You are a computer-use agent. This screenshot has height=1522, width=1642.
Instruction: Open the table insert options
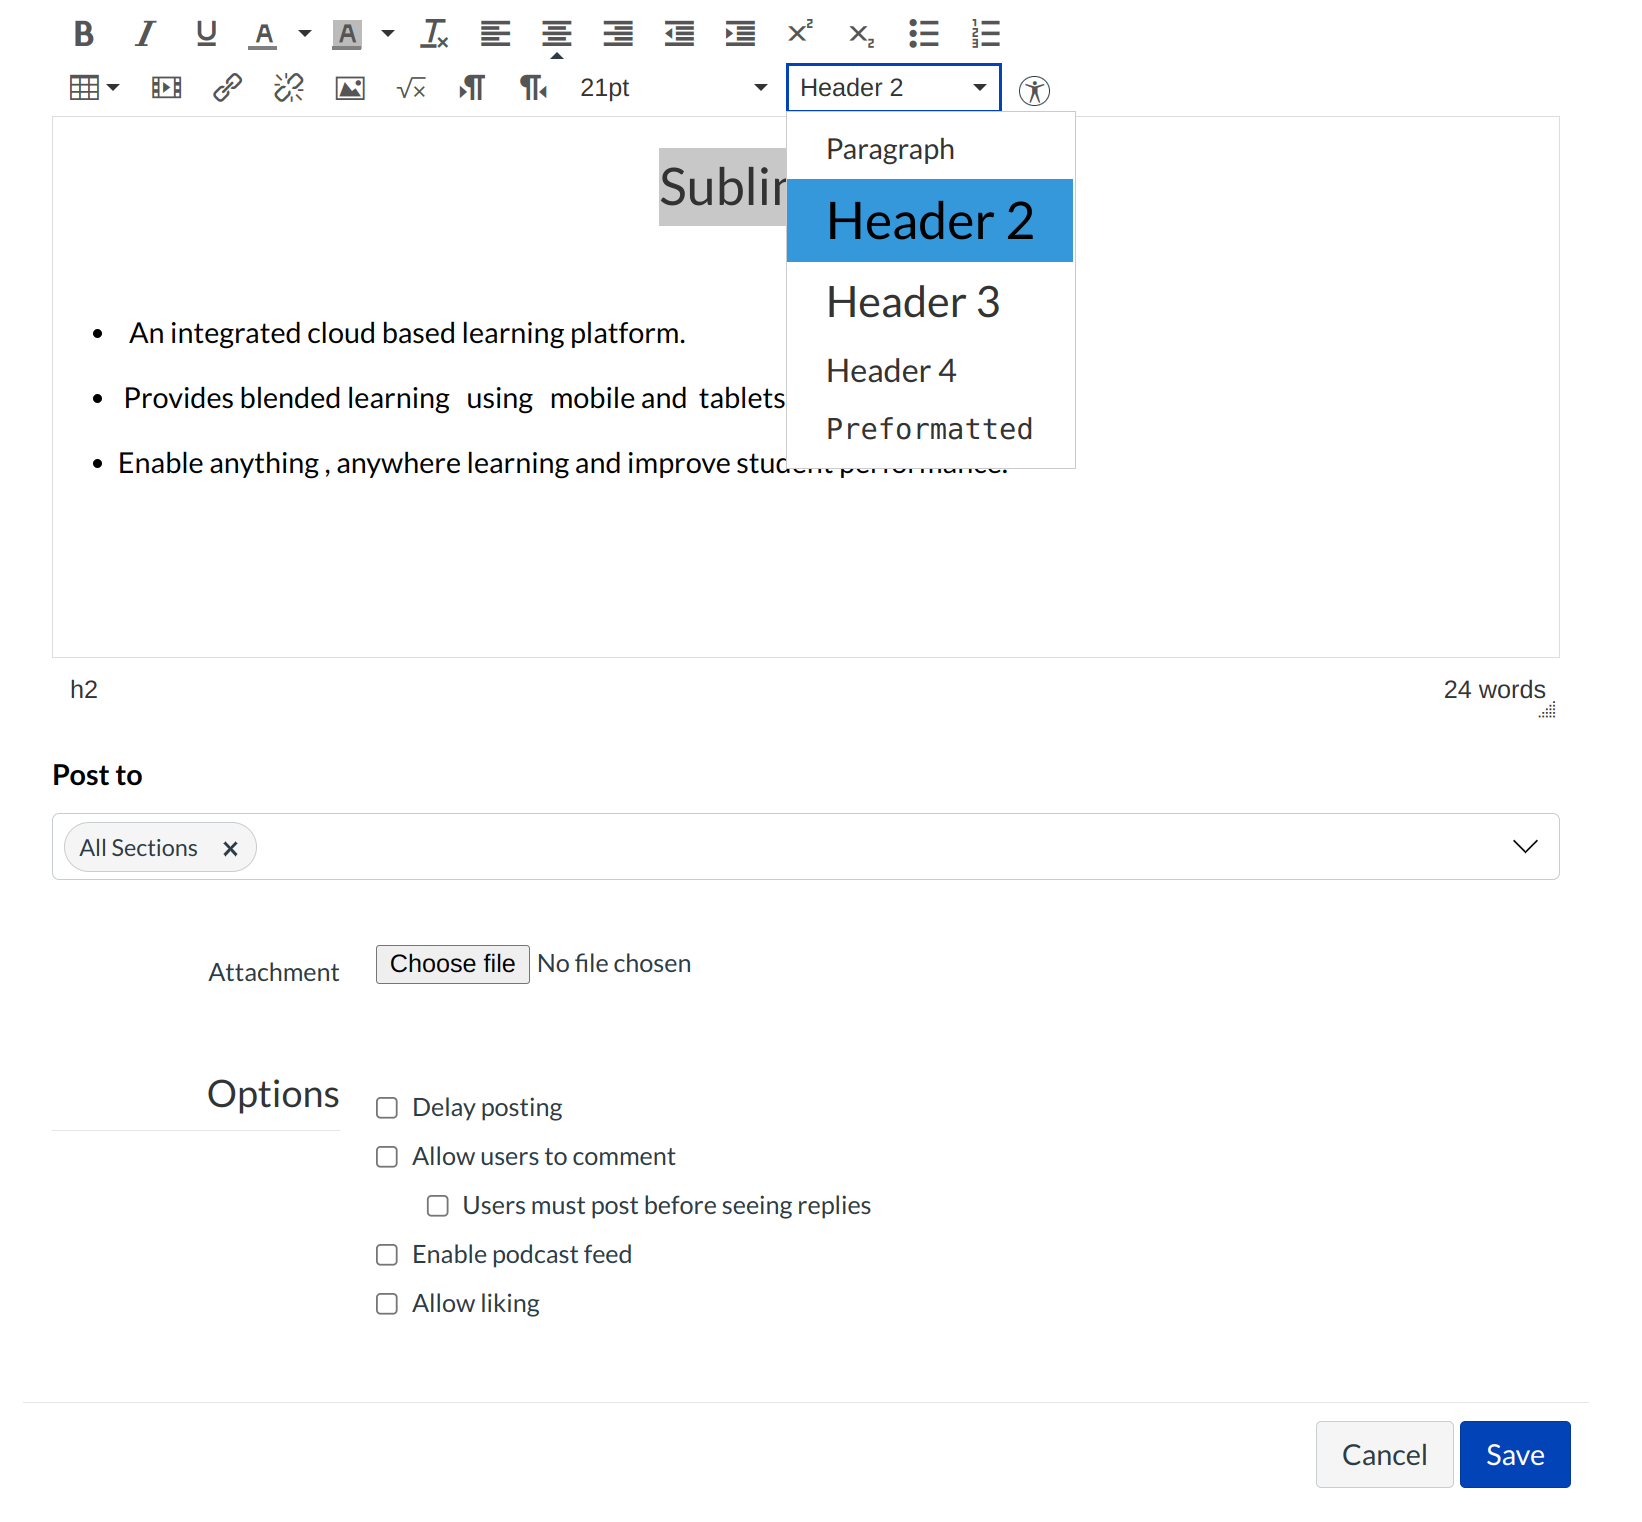pyautogui.click(x=93, y=87)
